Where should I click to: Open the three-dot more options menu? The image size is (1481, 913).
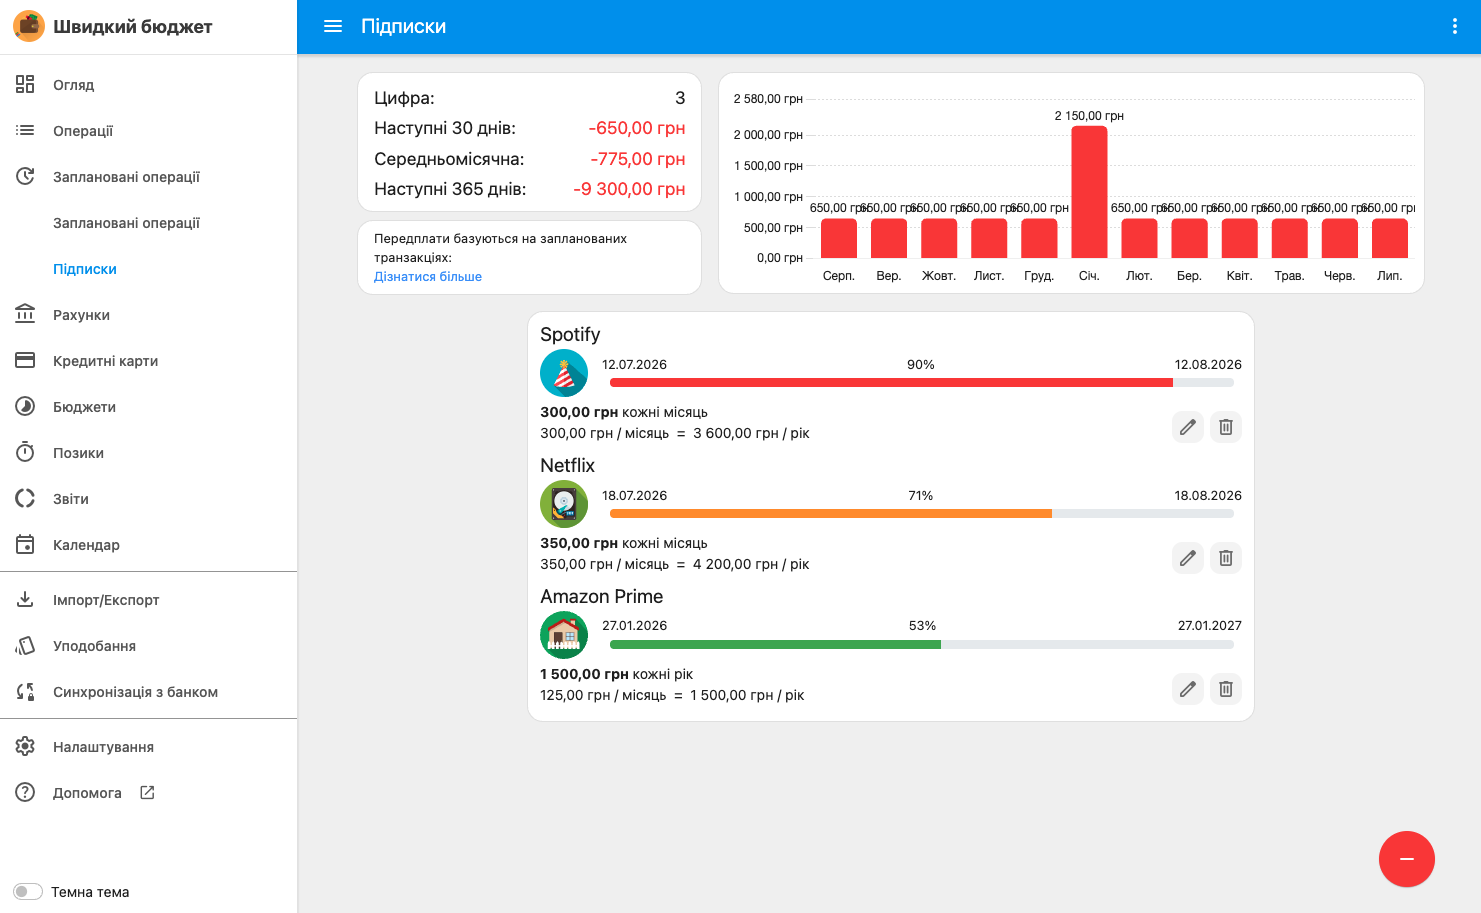point(1454,26)
